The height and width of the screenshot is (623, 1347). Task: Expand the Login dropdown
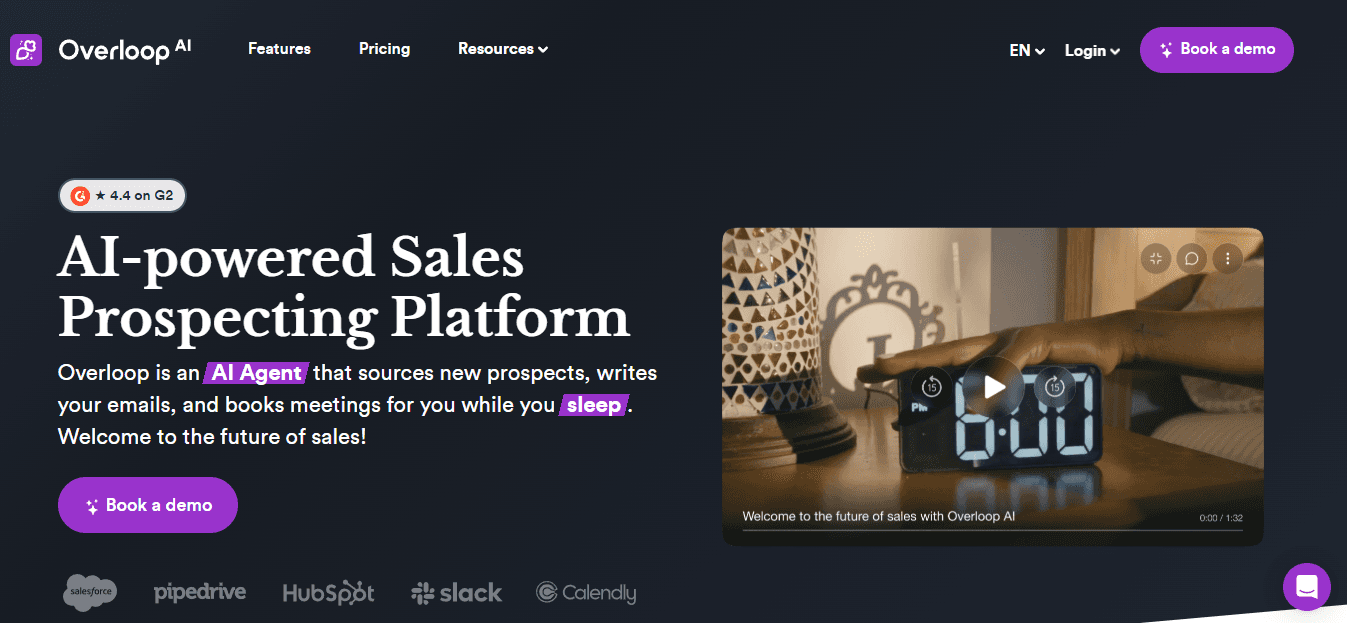pyautogui.click(x=1092, y=50)
